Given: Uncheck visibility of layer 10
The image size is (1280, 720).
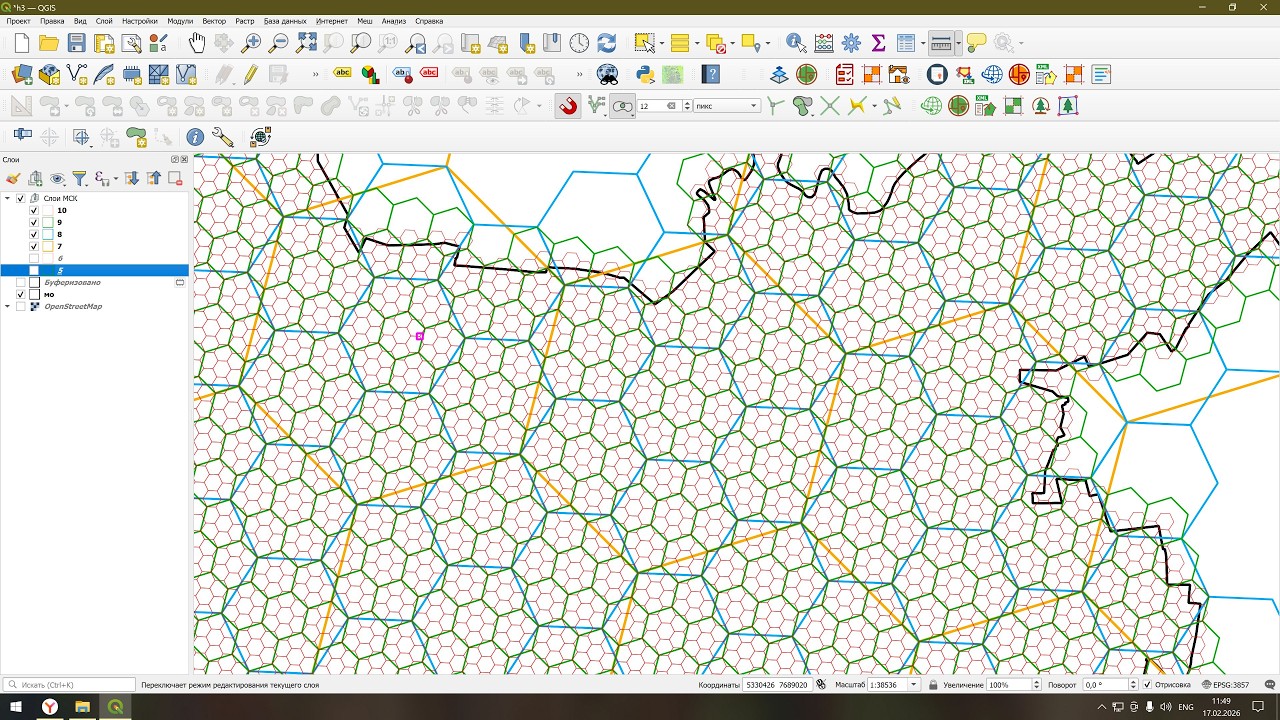Looking at the screenshot, I should pyautogui.click(x=34, y=210).
